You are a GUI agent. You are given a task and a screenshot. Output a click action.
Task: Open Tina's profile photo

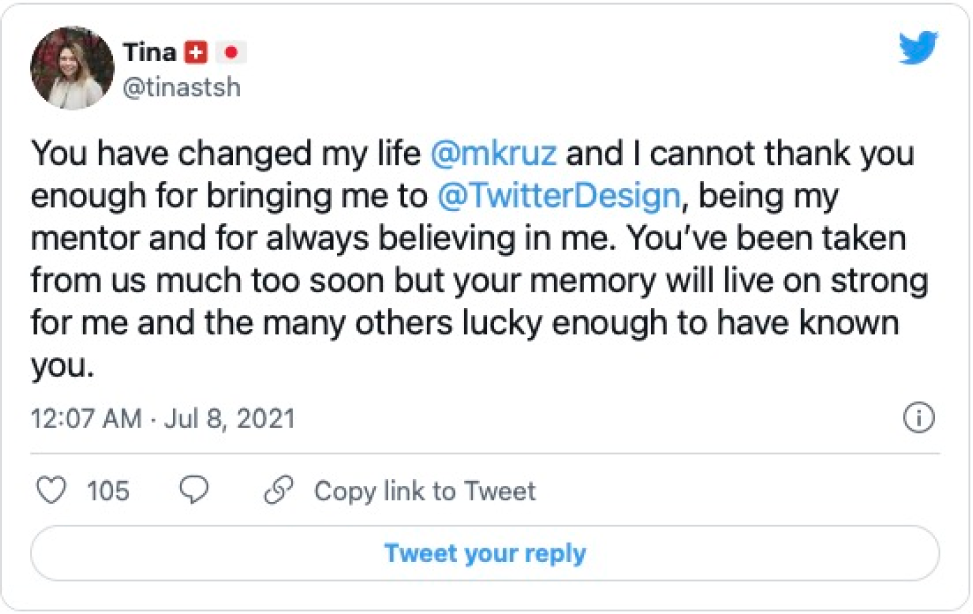coord(70,70)
